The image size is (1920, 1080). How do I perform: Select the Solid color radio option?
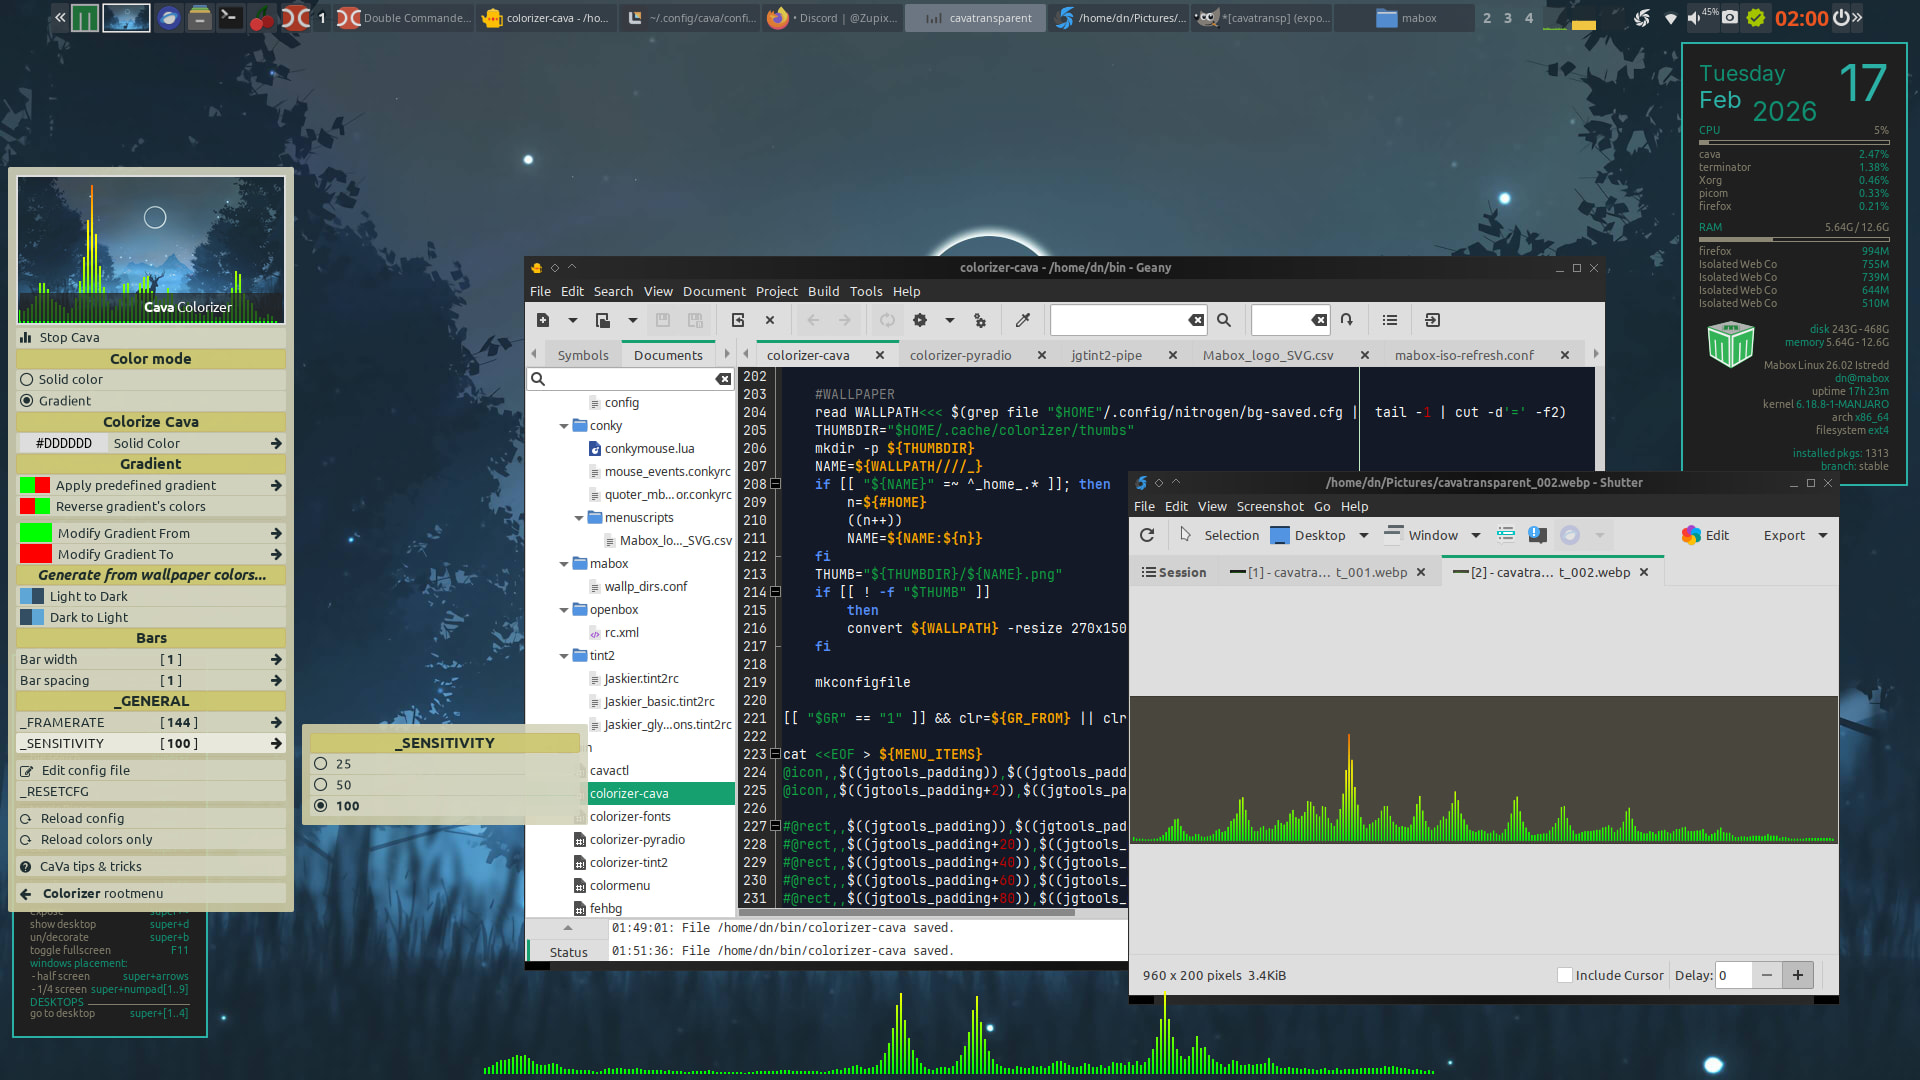point(27,380)
